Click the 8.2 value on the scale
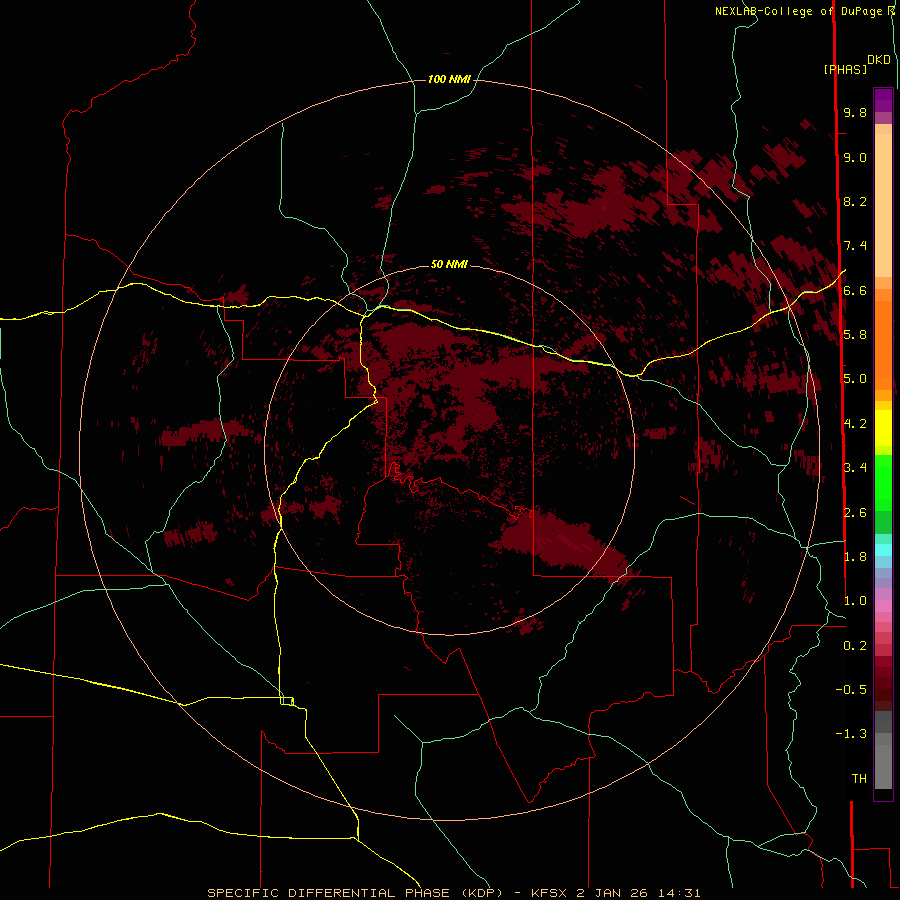Viewport: 900px width, 900px height. pos(855,201)
